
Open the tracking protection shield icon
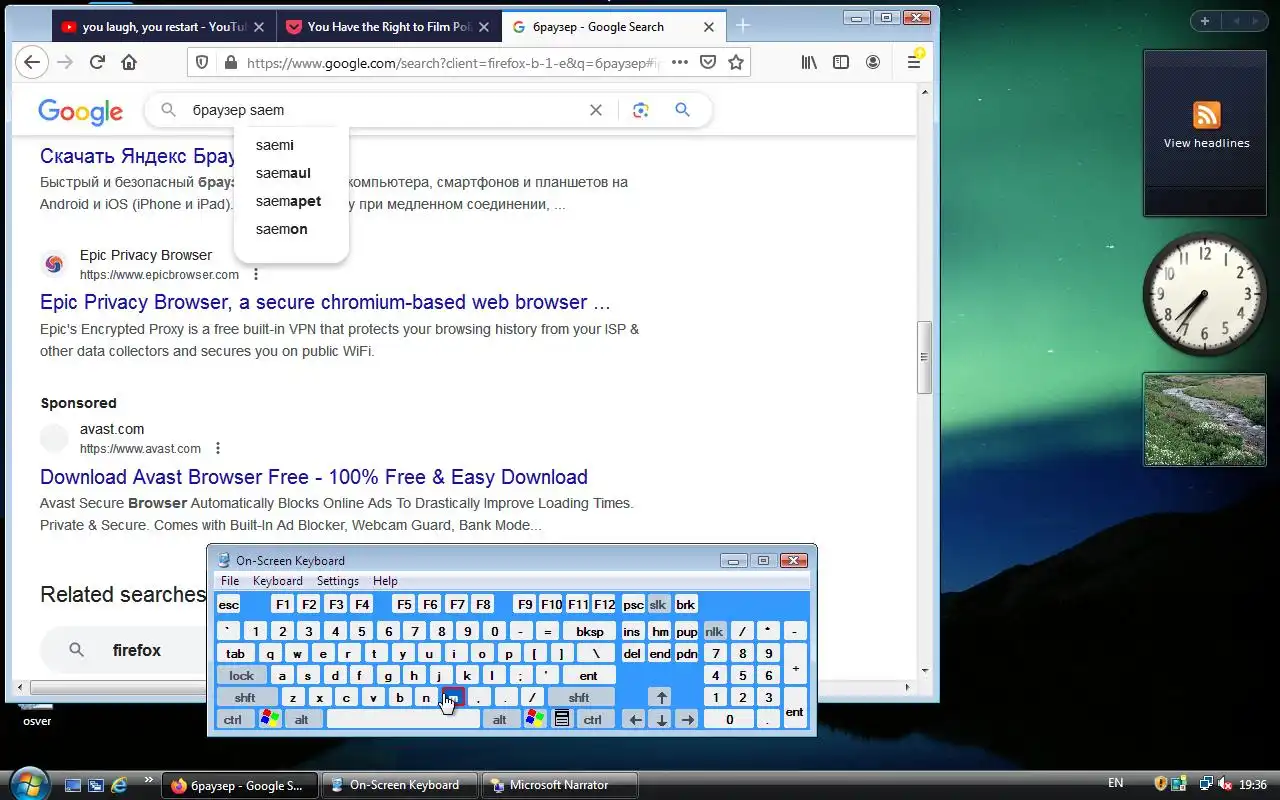click(202, 62)
